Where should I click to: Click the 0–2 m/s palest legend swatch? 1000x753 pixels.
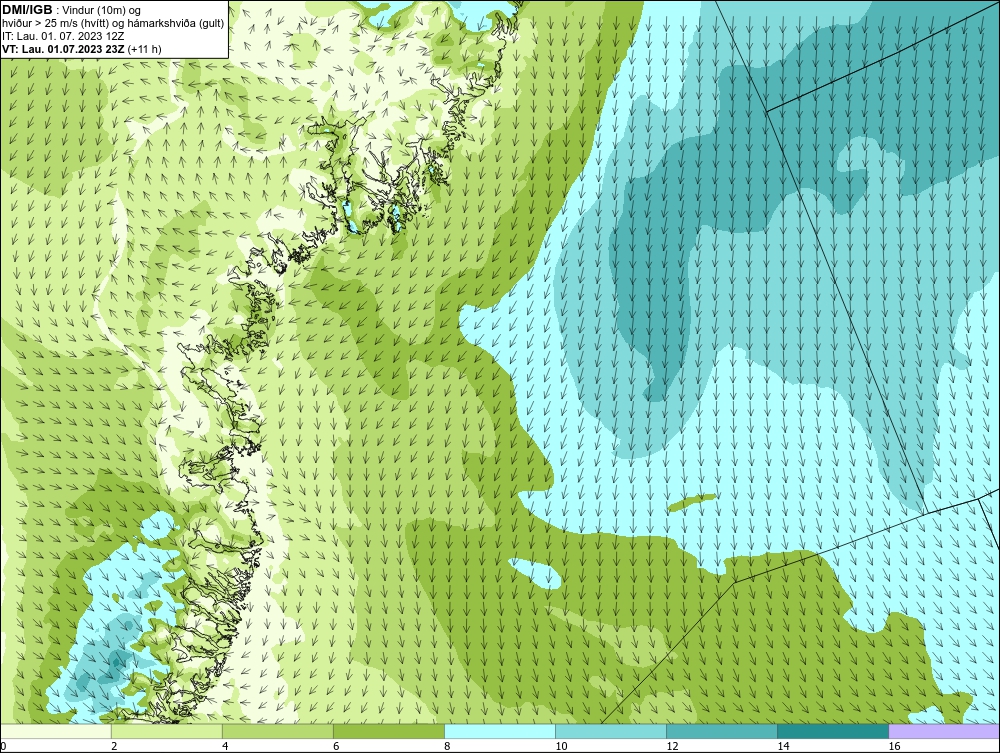coord(55,731)
